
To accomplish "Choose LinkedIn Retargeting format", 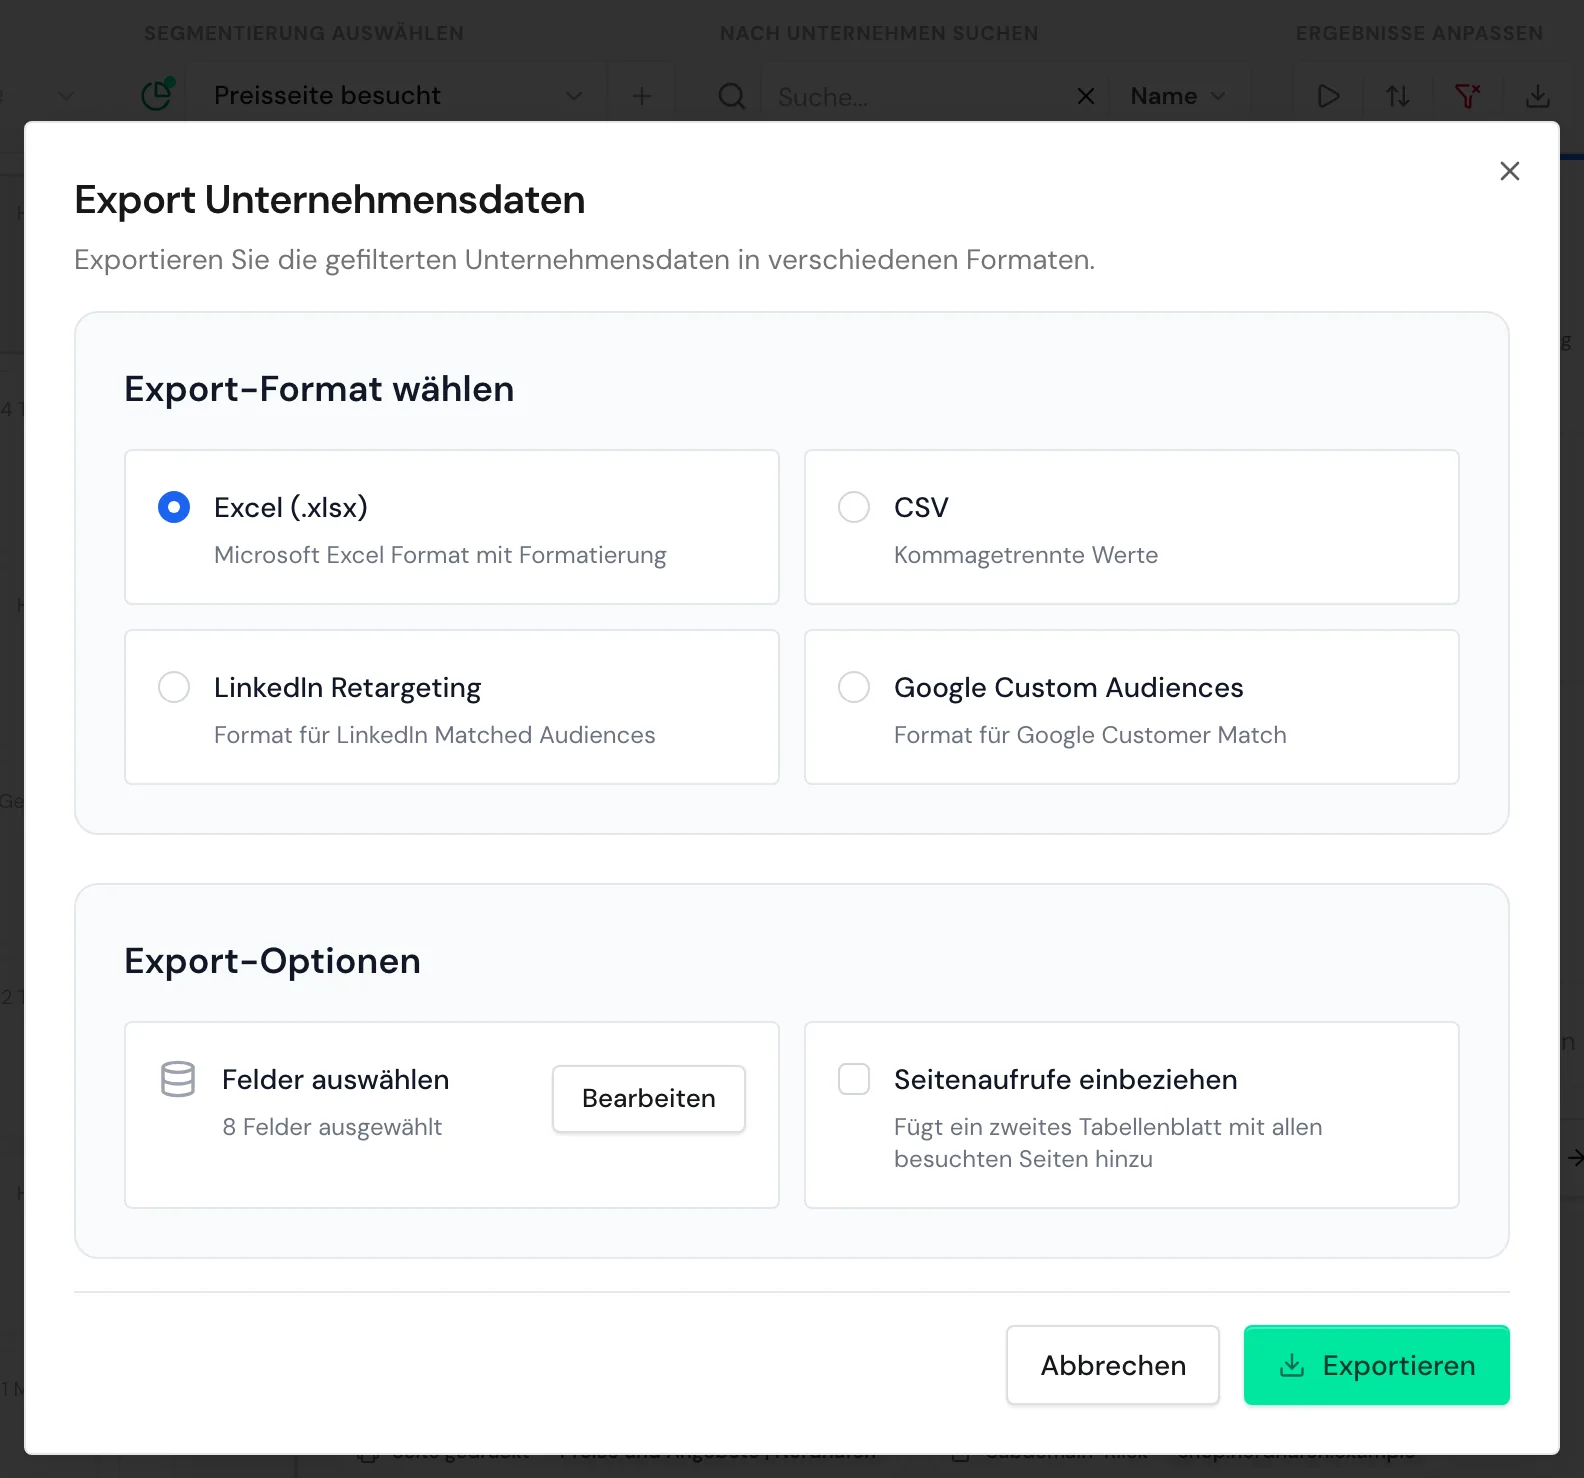I will (x=174, y=687).
